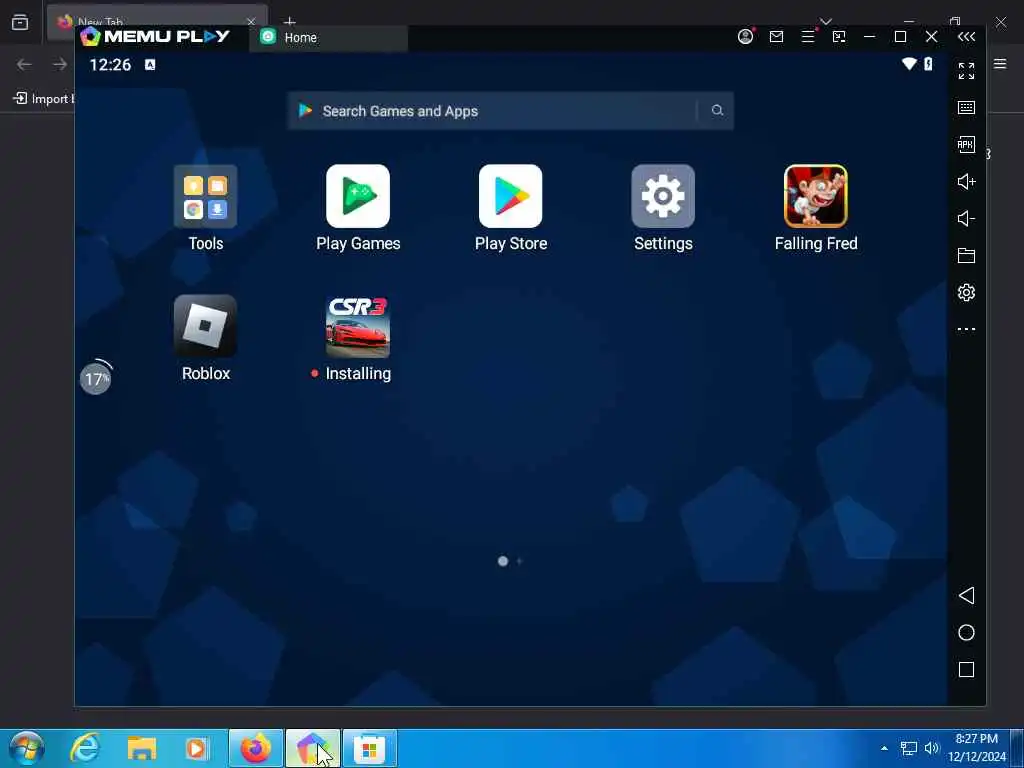Open MEmu settings gear in sidebar
The image size is (1024, 768).
point(966,292)
